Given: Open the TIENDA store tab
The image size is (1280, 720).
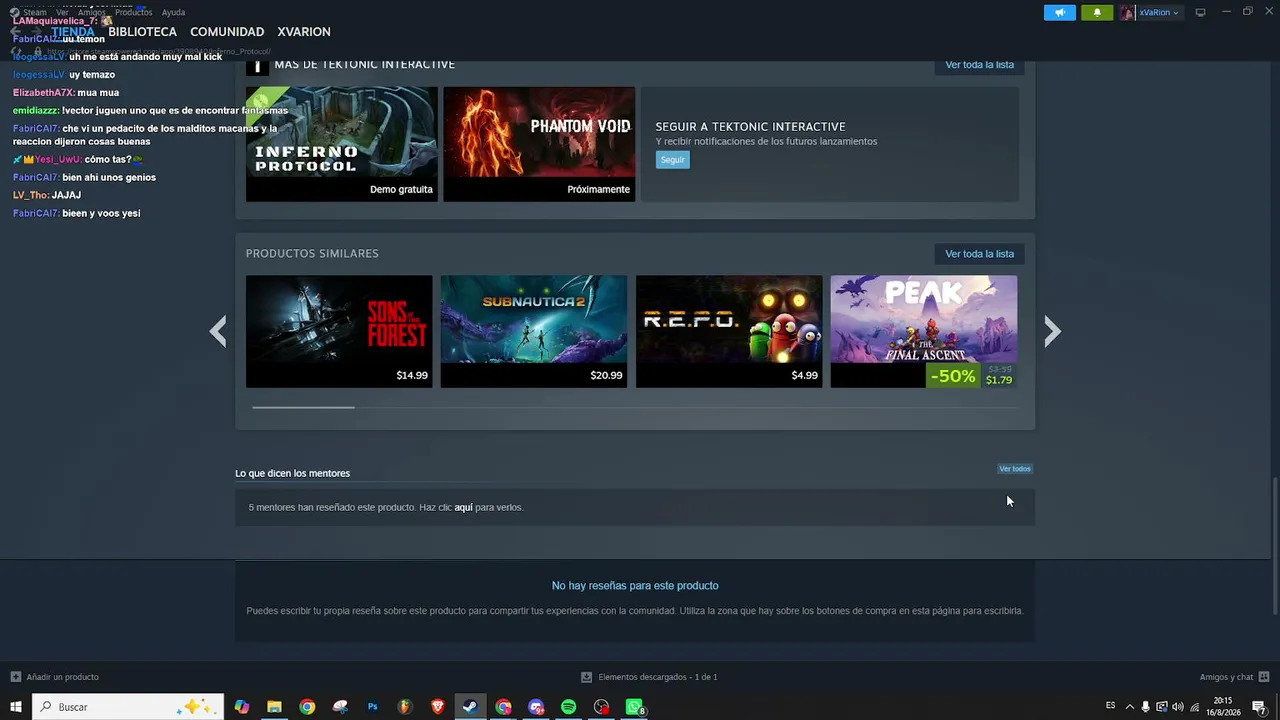Looking at the screenshot, I should pyautogui.click(x=73, y=32).
